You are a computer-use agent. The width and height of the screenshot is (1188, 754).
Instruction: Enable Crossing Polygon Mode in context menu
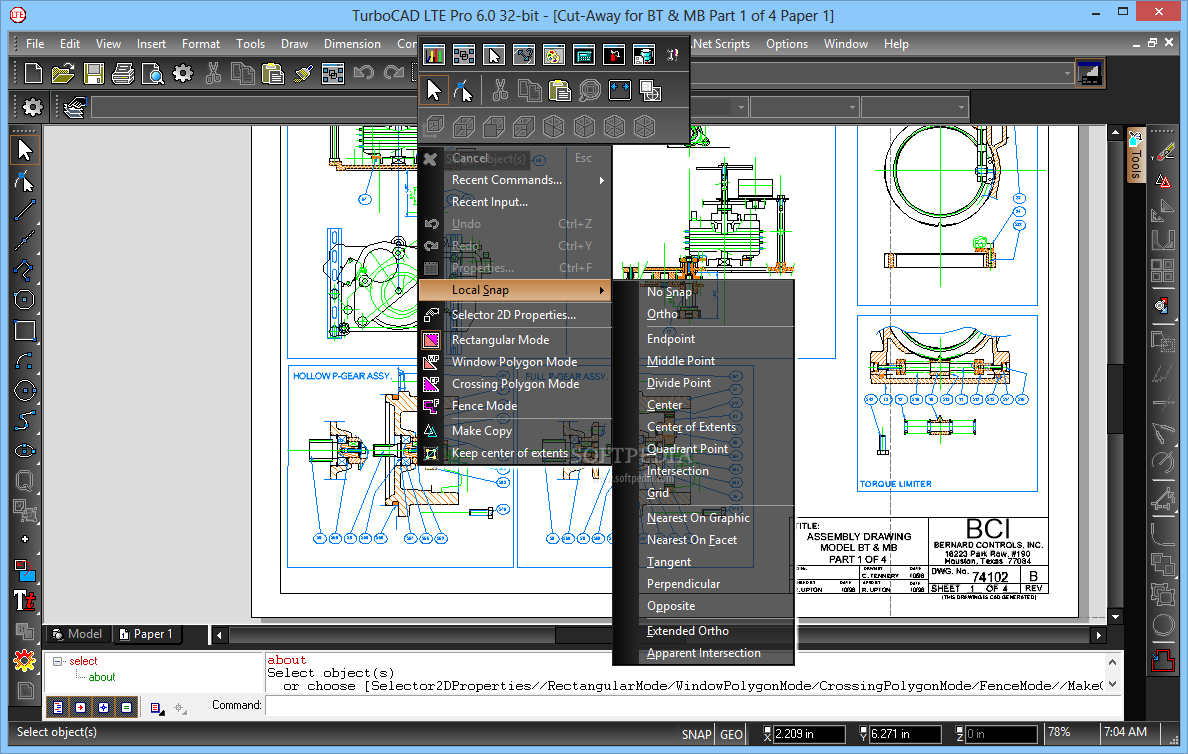[515, 383]
